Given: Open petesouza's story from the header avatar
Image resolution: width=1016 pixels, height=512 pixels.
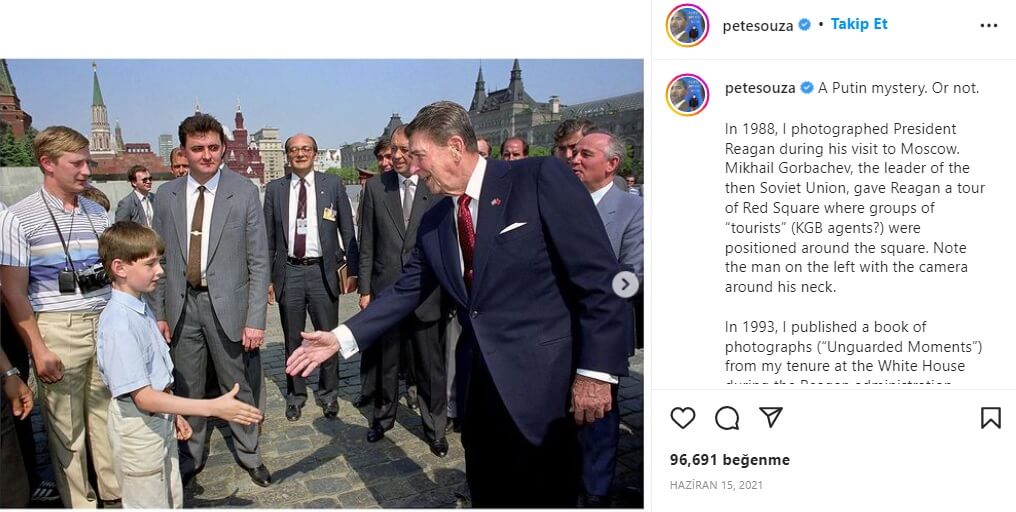Looking at the screenshot, I should tap(687, 25).
